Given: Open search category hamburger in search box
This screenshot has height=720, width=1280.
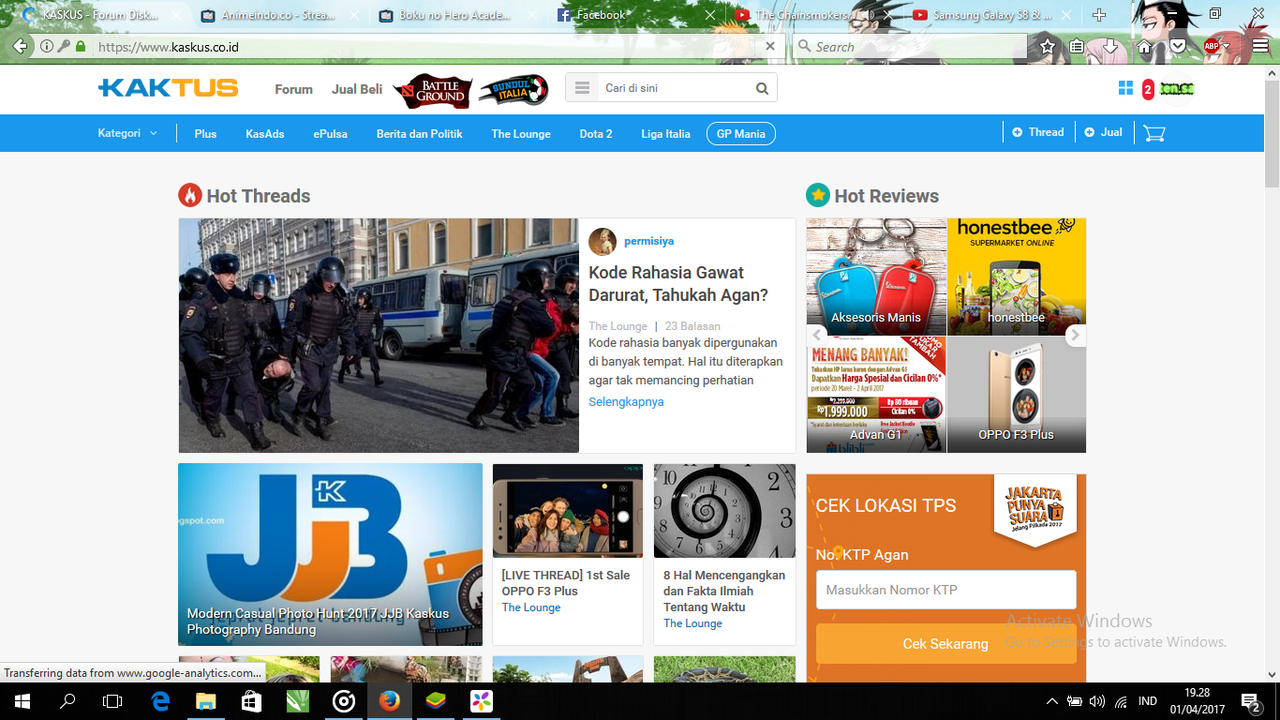Looking at the screenshot, I should (582, 88).
